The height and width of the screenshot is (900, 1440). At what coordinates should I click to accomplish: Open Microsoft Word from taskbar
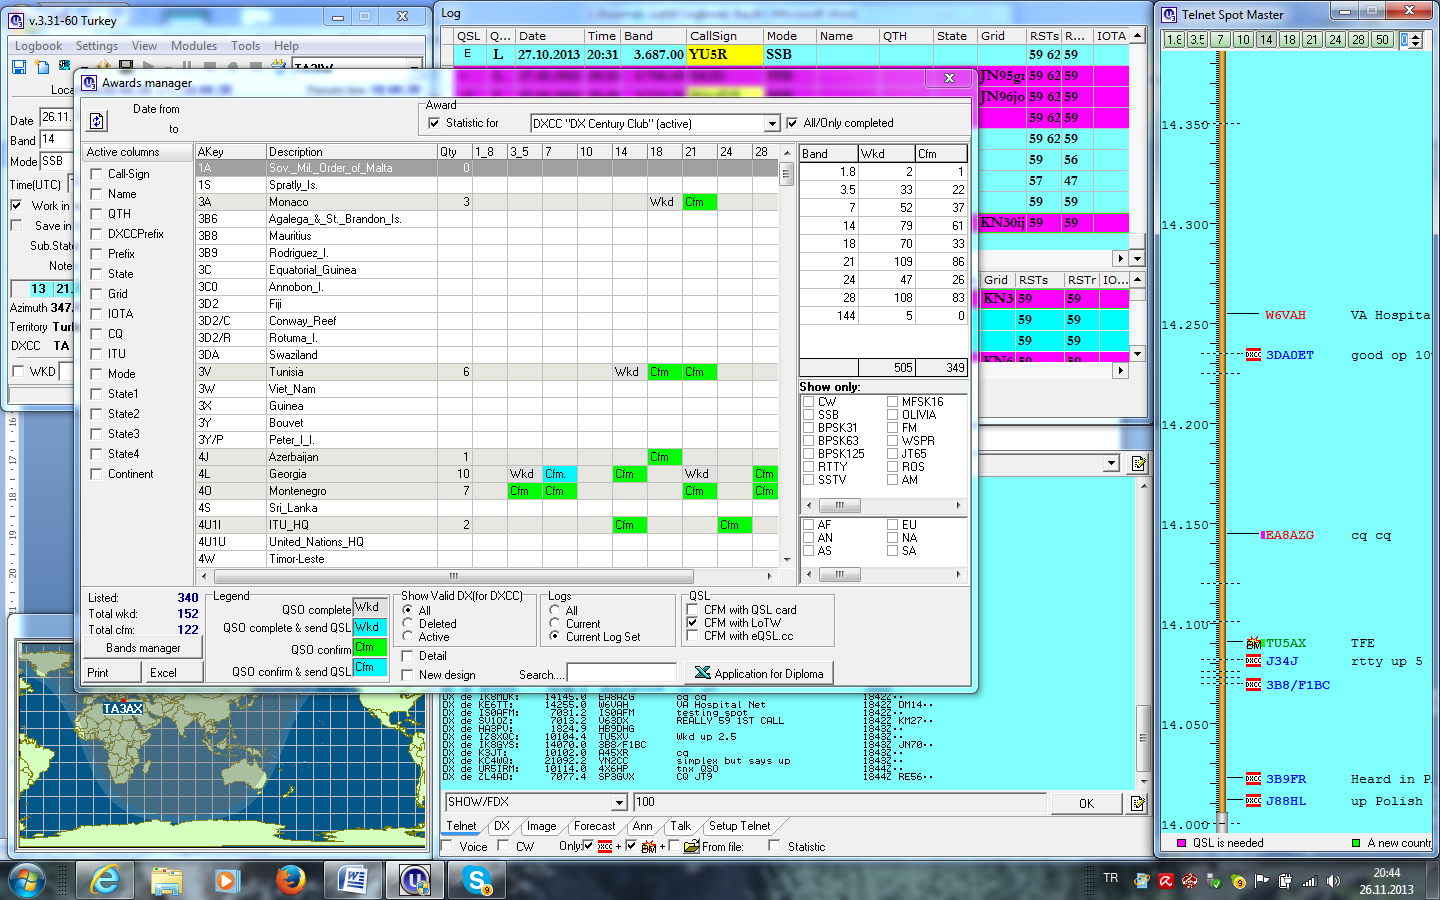(x=353, y=880)
